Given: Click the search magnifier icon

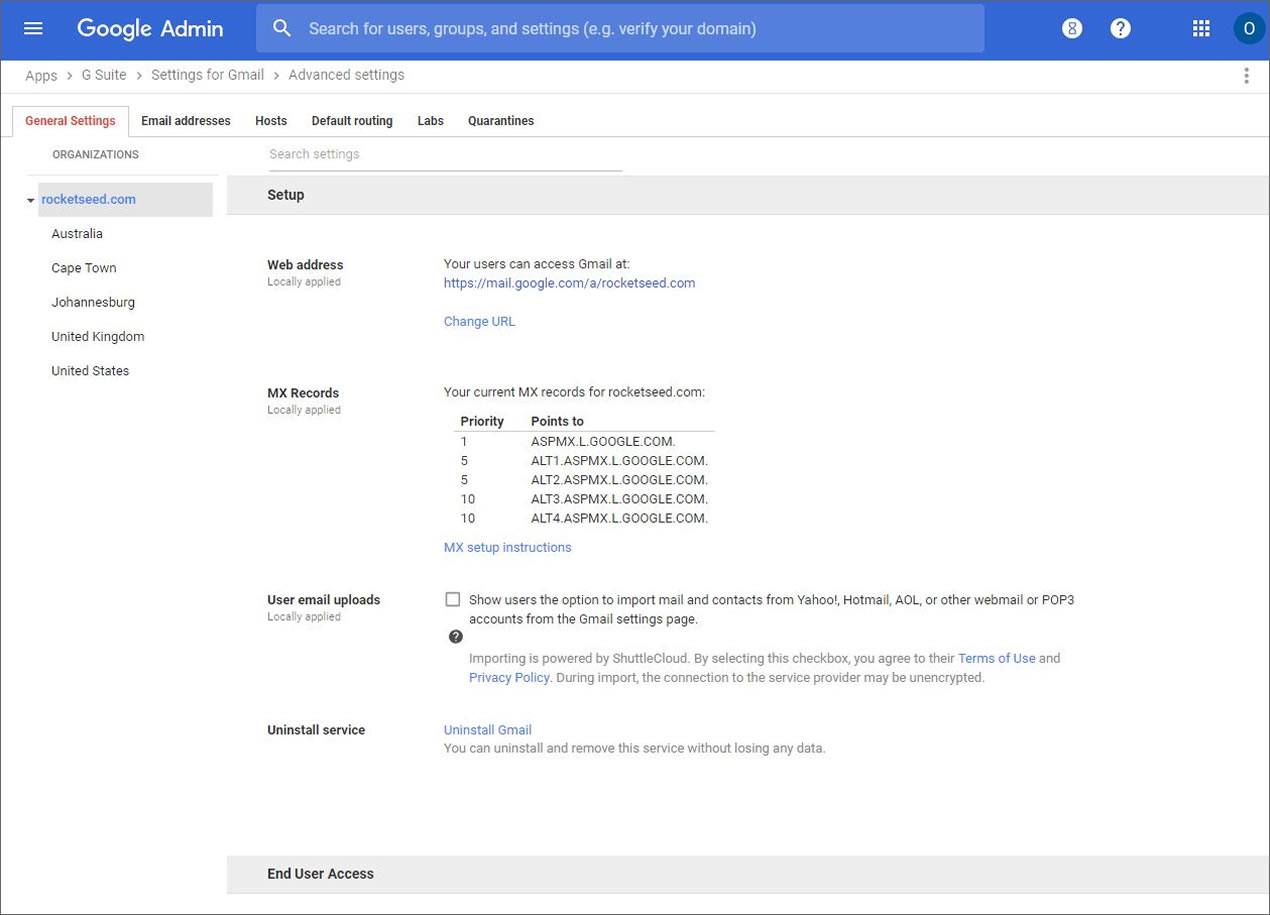Looking at the screenshot, I should click(x=282, y=28).
